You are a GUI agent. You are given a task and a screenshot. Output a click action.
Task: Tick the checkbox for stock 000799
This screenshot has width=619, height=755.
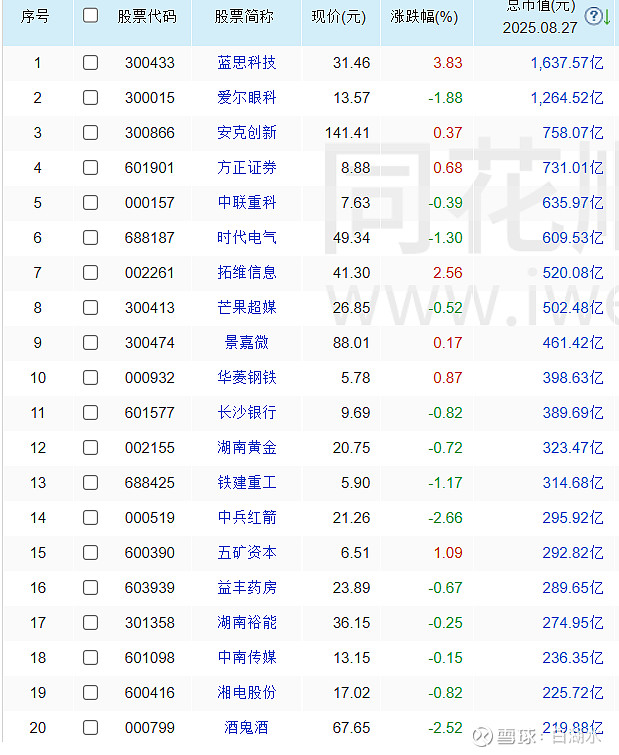(x=90, y=728)
